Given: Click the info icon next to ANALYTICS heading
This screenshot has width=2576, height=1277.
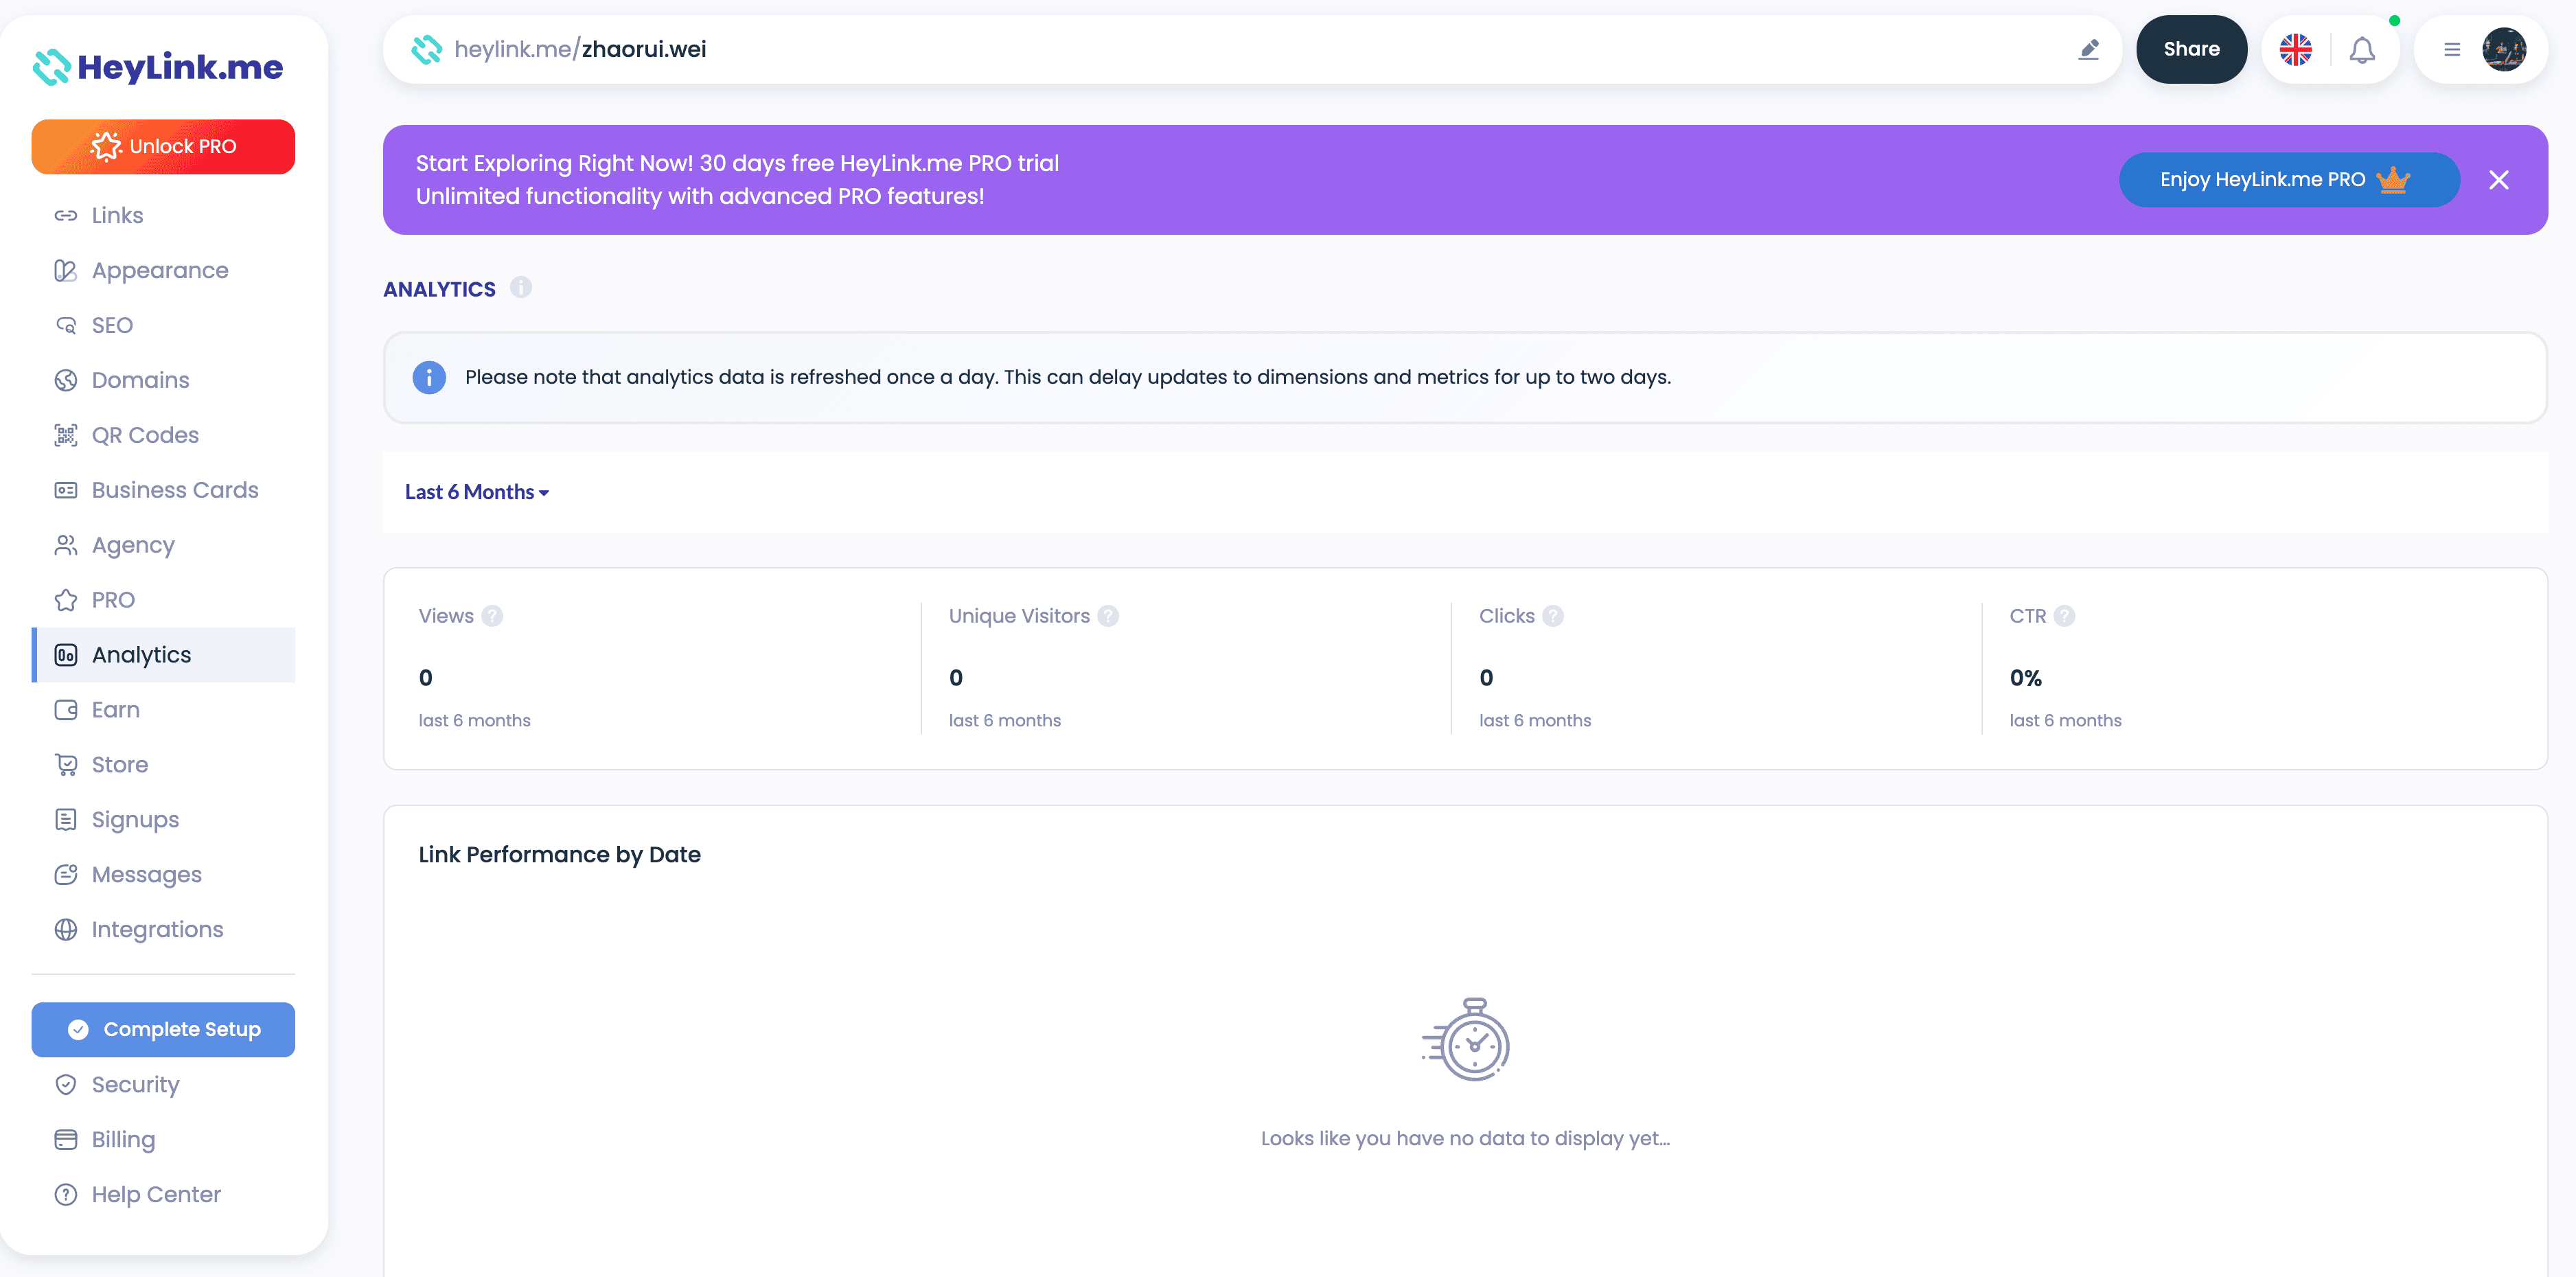Looking at the screenshot, I should 521,288.
